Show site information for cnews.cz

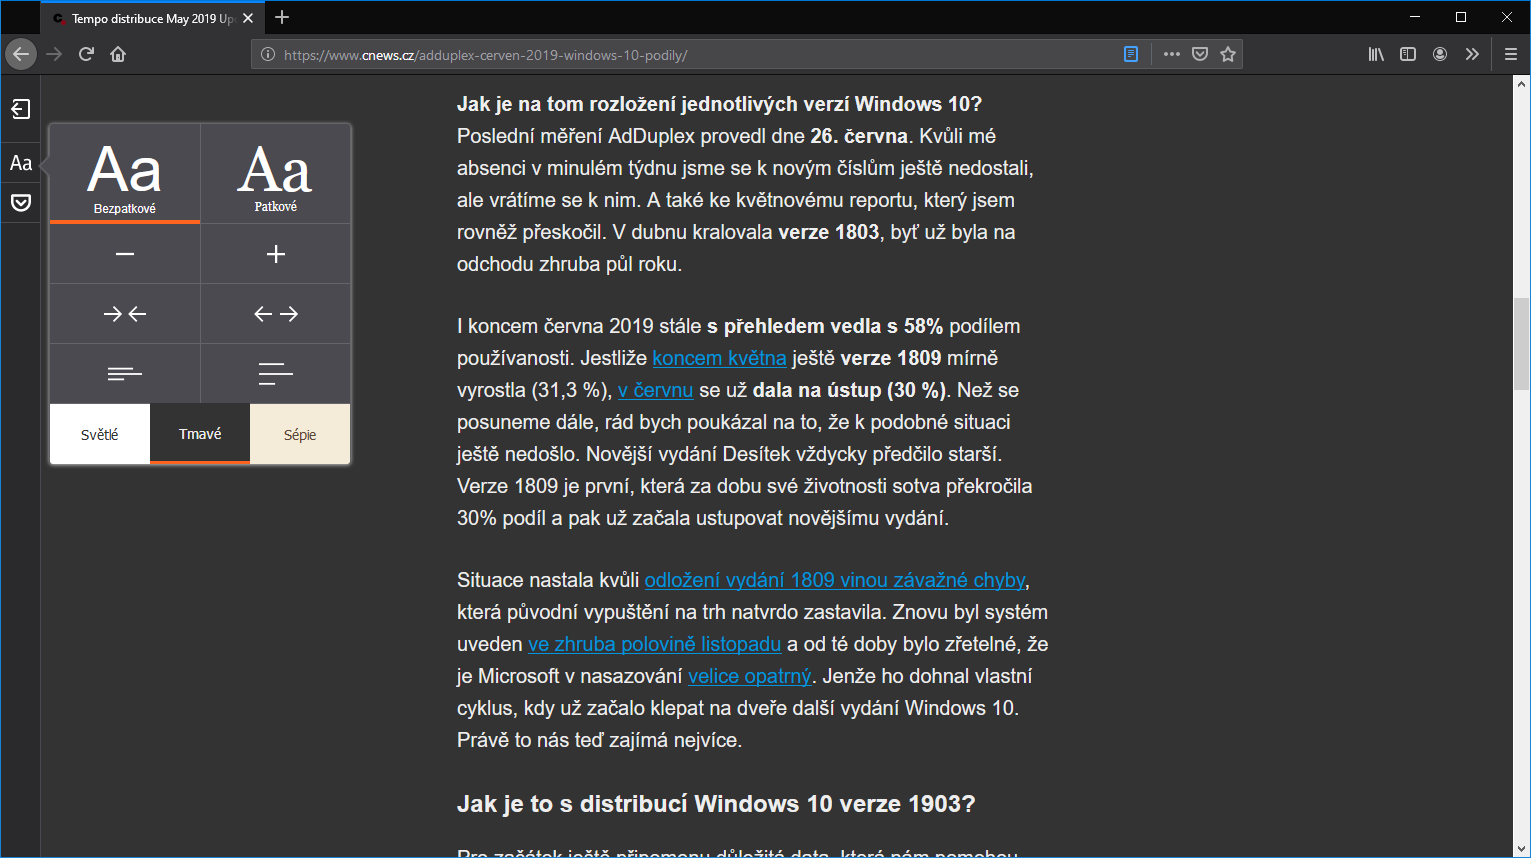click(268, 55)
